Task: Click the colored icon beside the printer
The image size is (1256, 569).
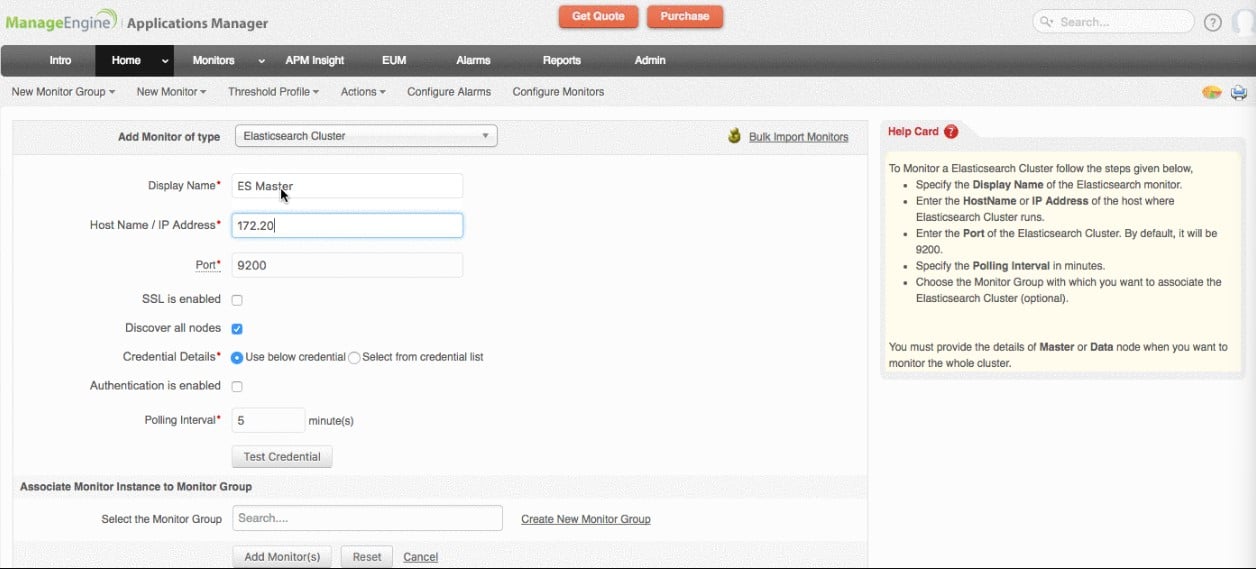Action: pos(1211,93)
